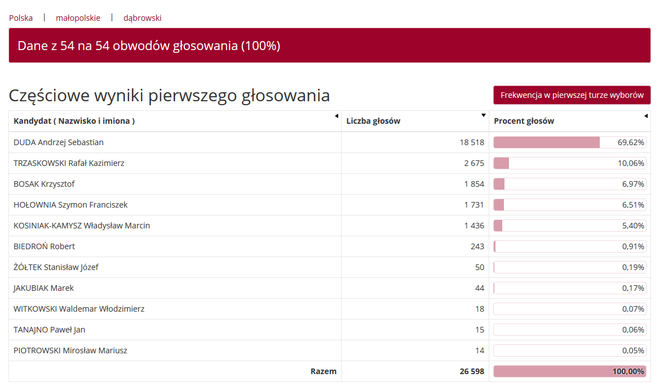Viewport: 664px width, 391px height.
Task: Click Częściowe wyniki pierwszego głosowania heading
Action: 169,96
